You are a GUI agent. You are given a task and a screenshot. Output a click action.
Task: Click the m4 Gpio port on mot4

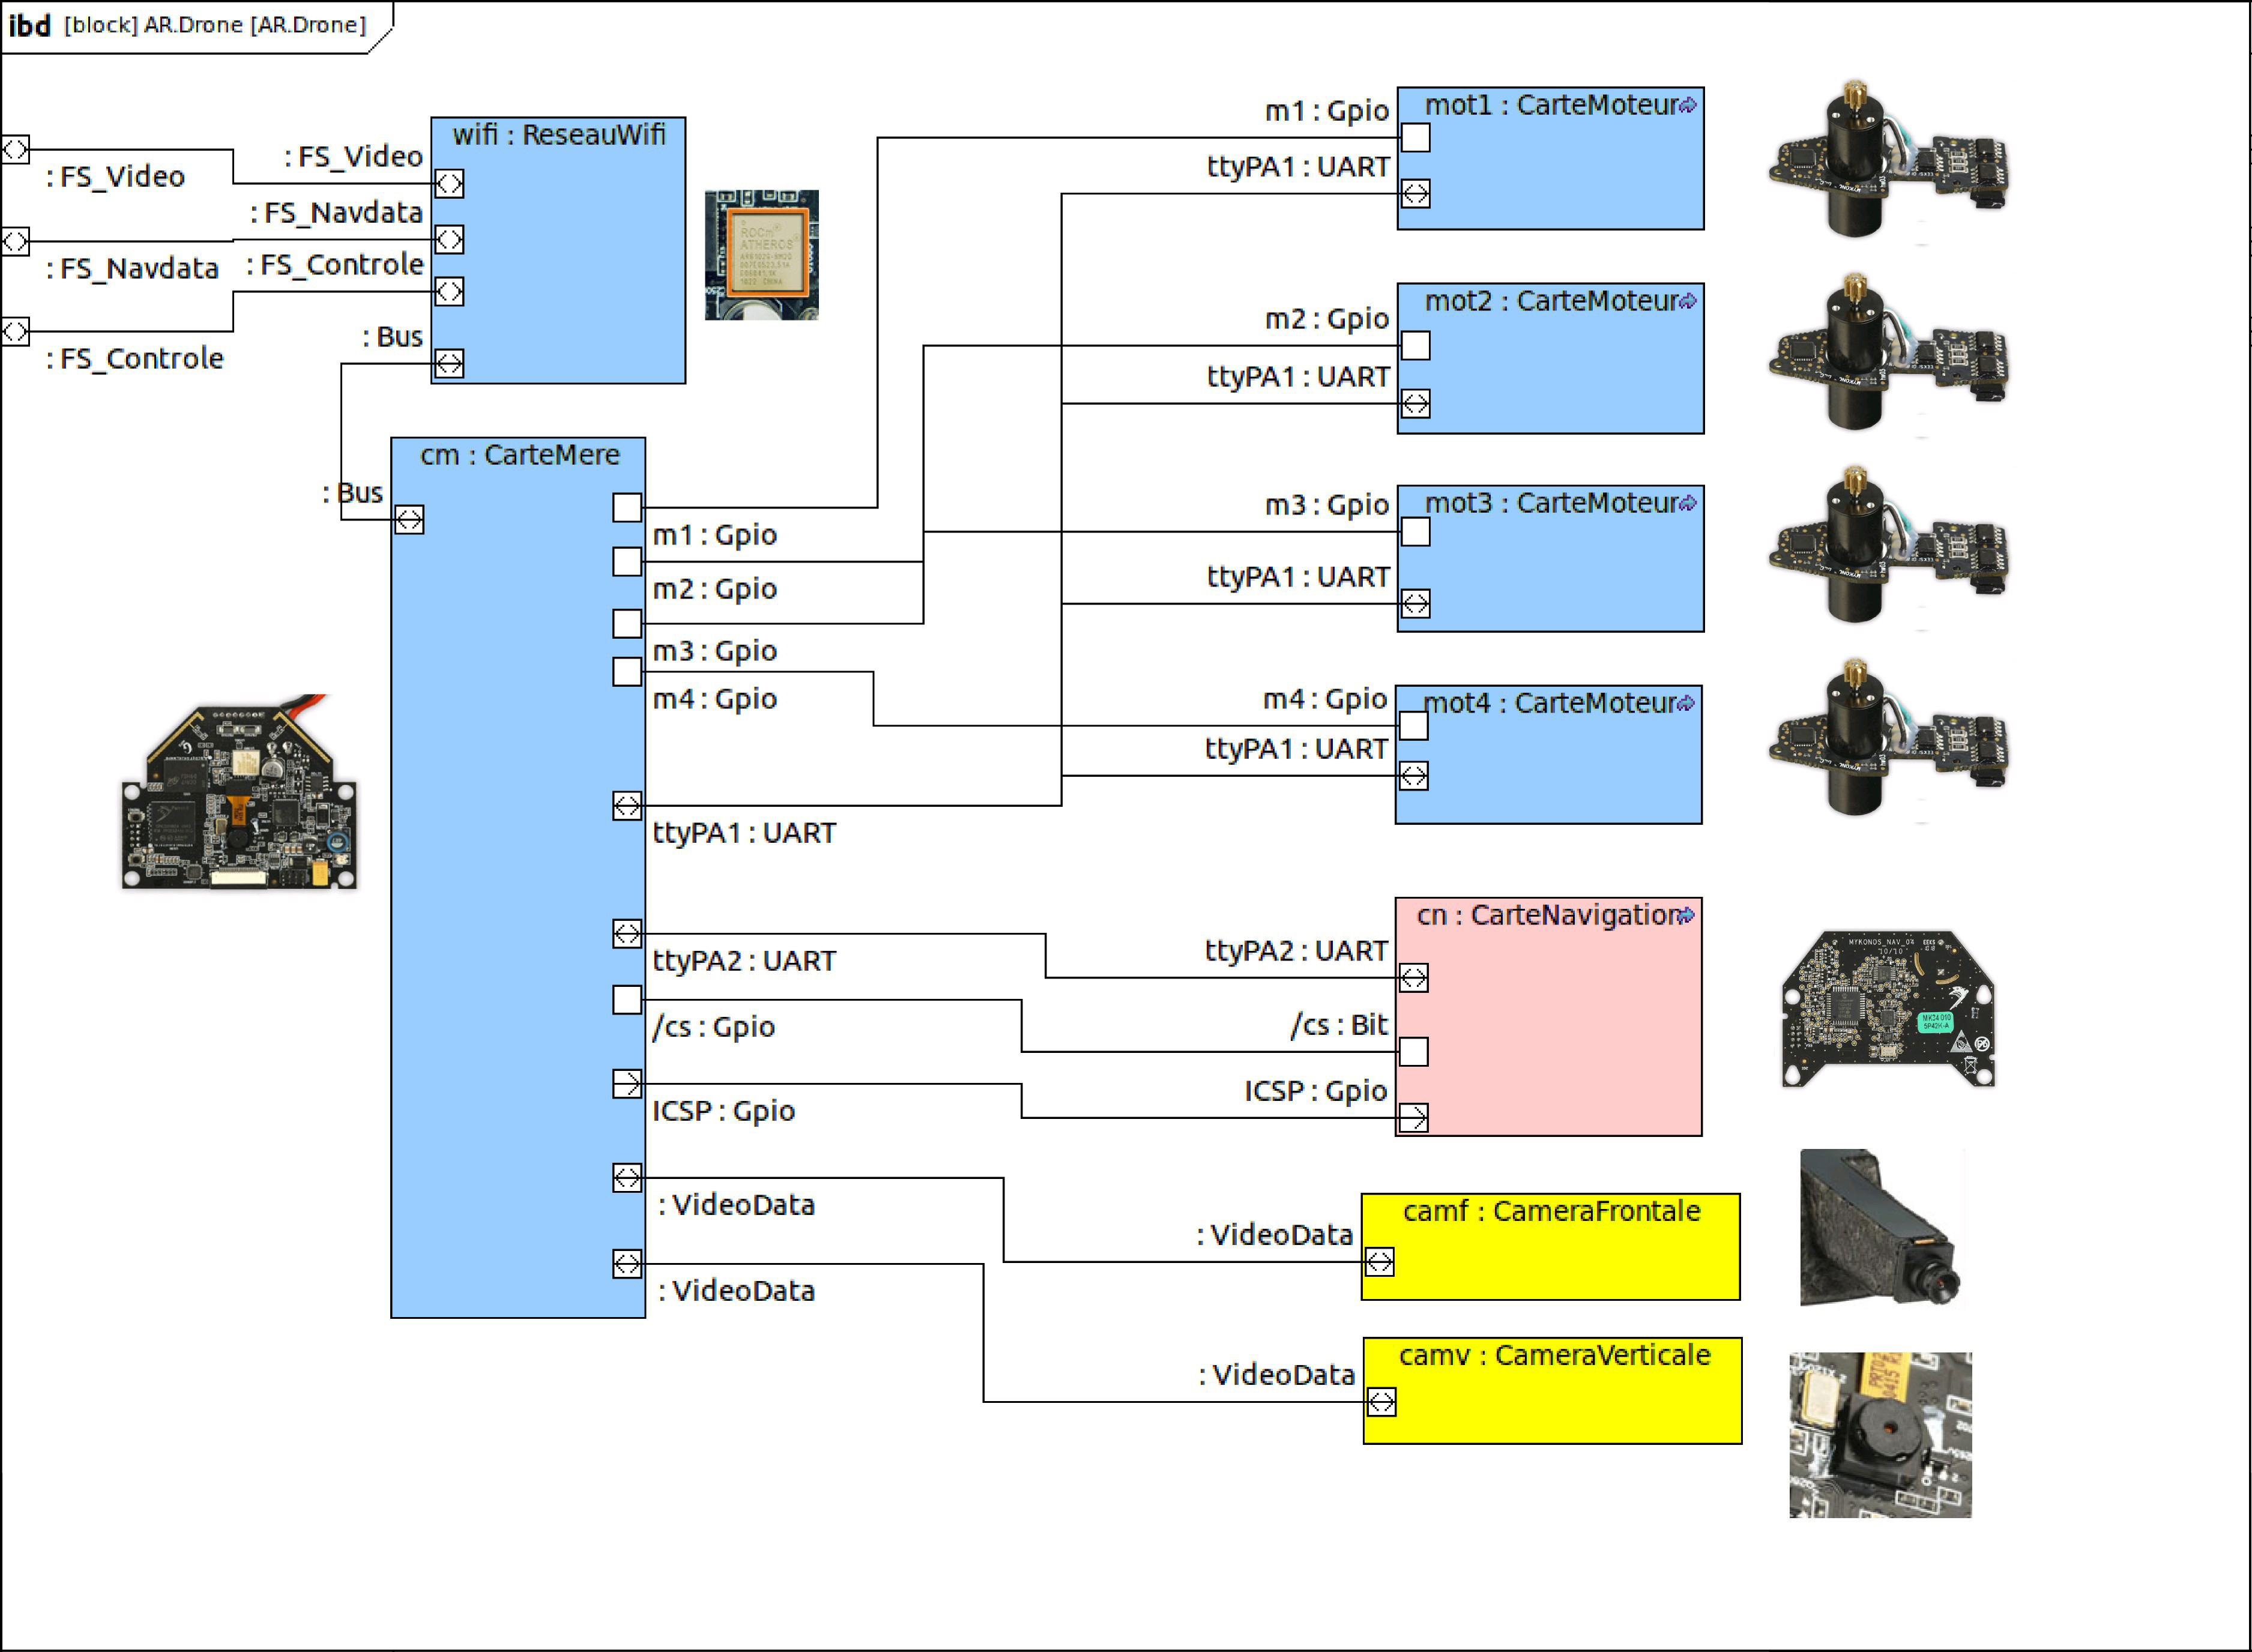coord(1413,726)
